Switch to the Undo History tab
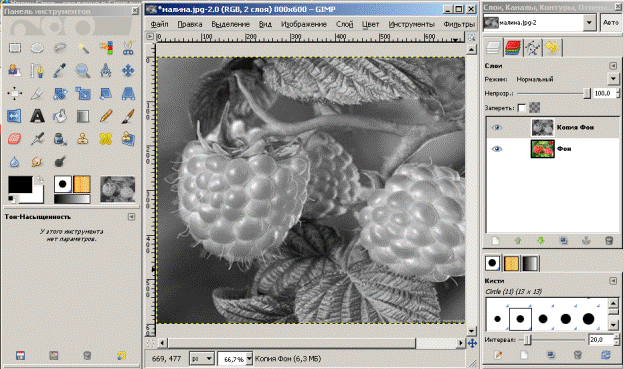This screenshot has height=369, width=624. point(552,48)
